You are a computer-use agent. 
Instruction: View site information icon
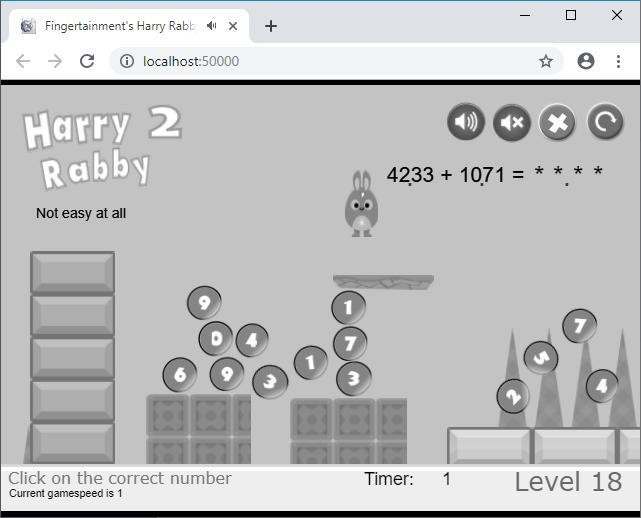(127, 61)
